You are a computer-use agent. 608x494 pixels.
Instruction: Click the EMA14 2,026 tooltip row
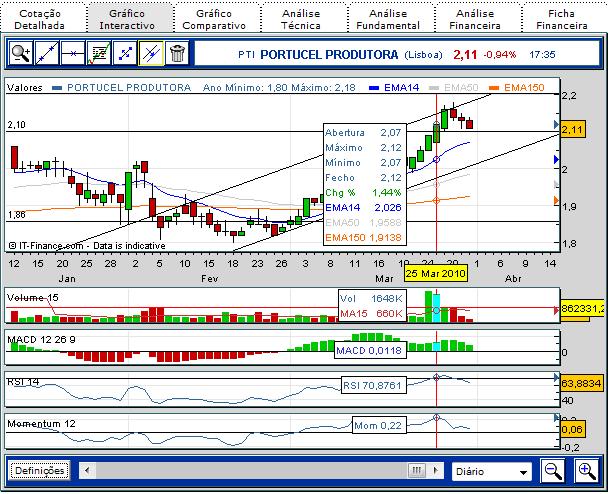click(364, 208)
